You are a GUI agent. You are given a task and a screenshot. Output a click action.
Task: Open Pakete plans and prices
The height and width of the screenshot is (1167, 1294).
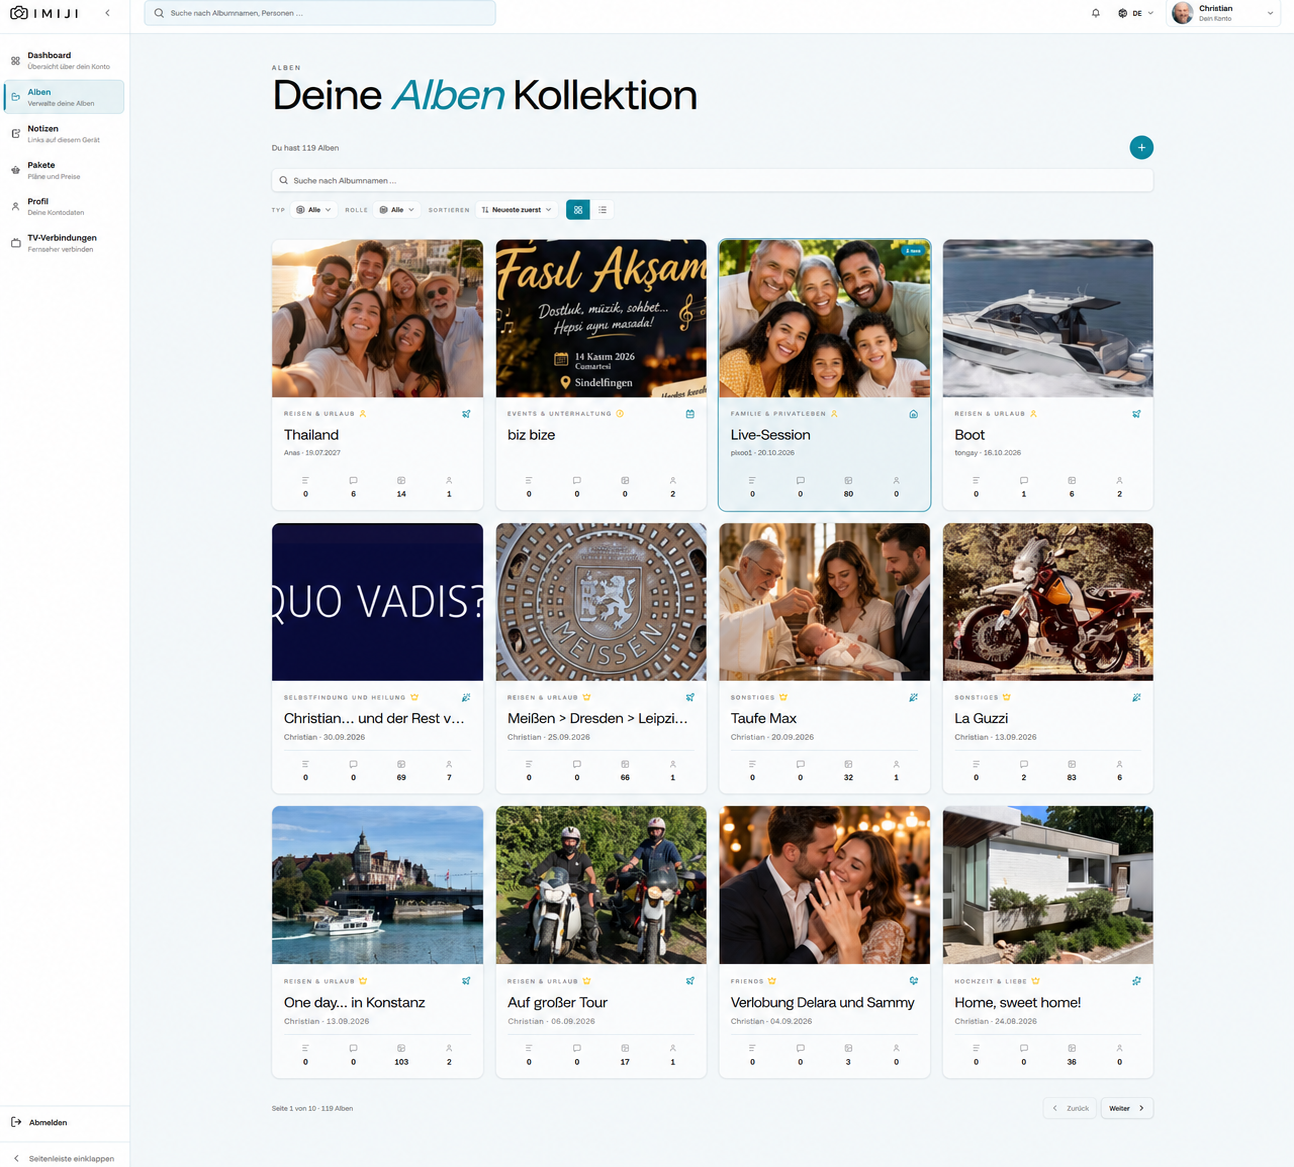(65, 170)
